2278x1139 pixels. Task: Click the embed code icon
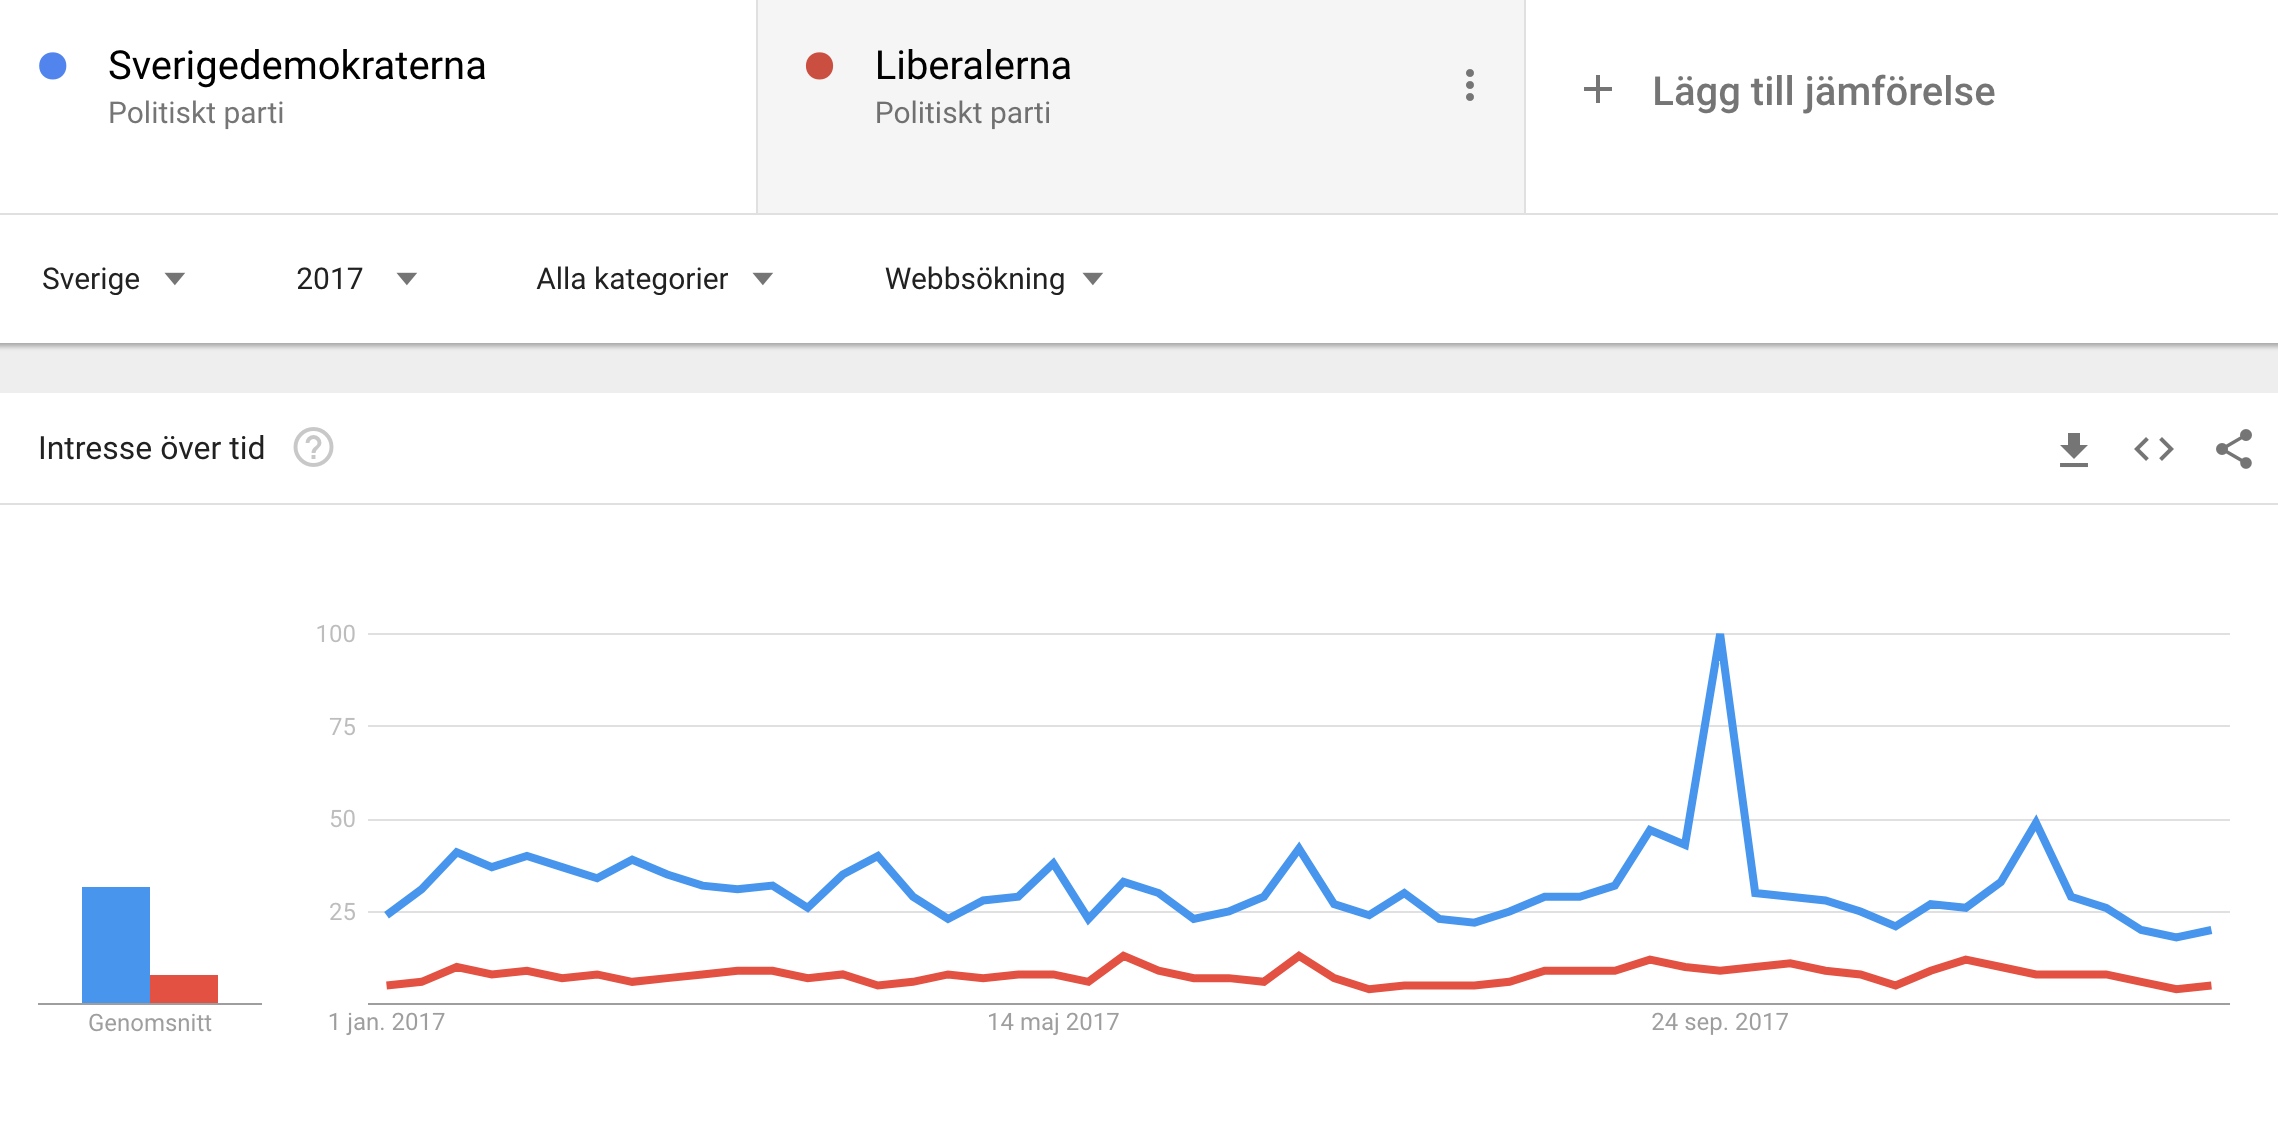[2153, 449]
